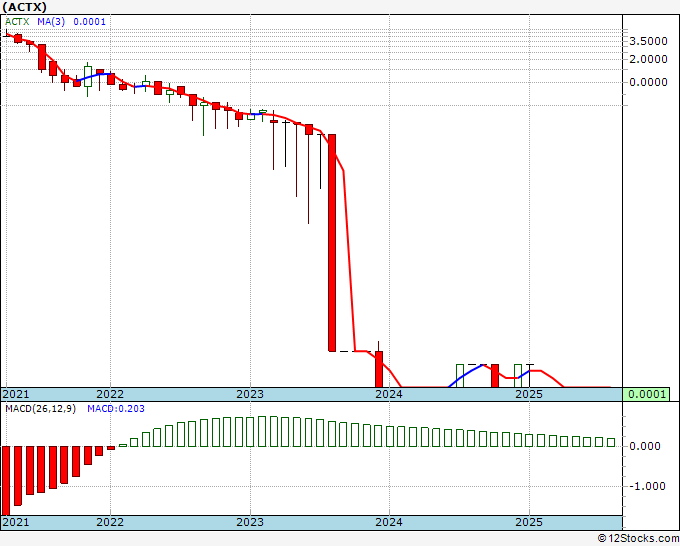This screenshot has height=546, width=680.
Task: Click the 0.0000 price axis label
Action: click(x=648, y=82)
